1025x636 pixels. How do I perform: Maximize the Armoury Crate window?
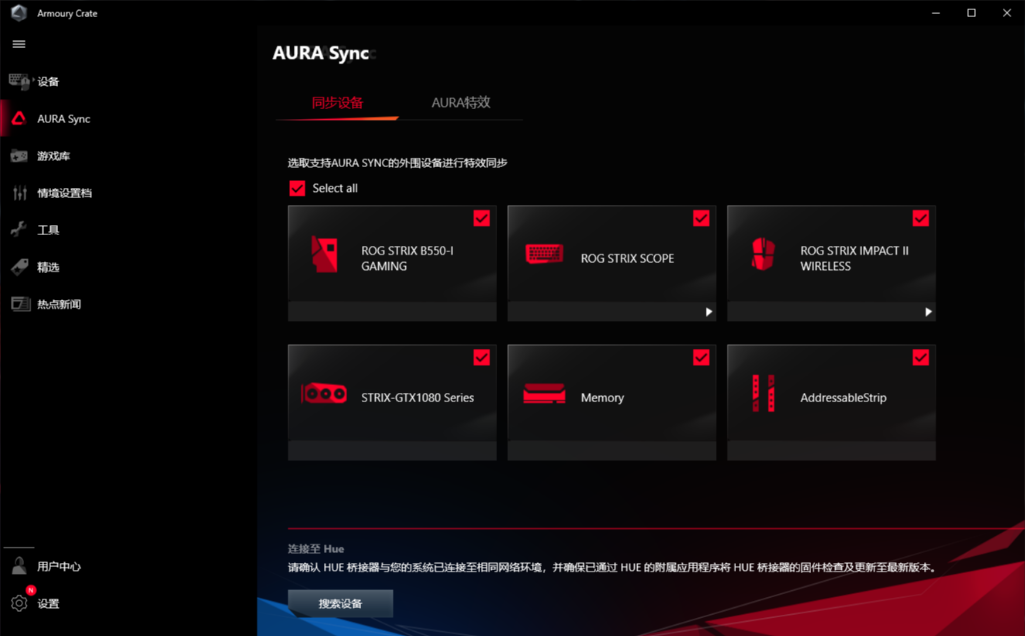971,12
